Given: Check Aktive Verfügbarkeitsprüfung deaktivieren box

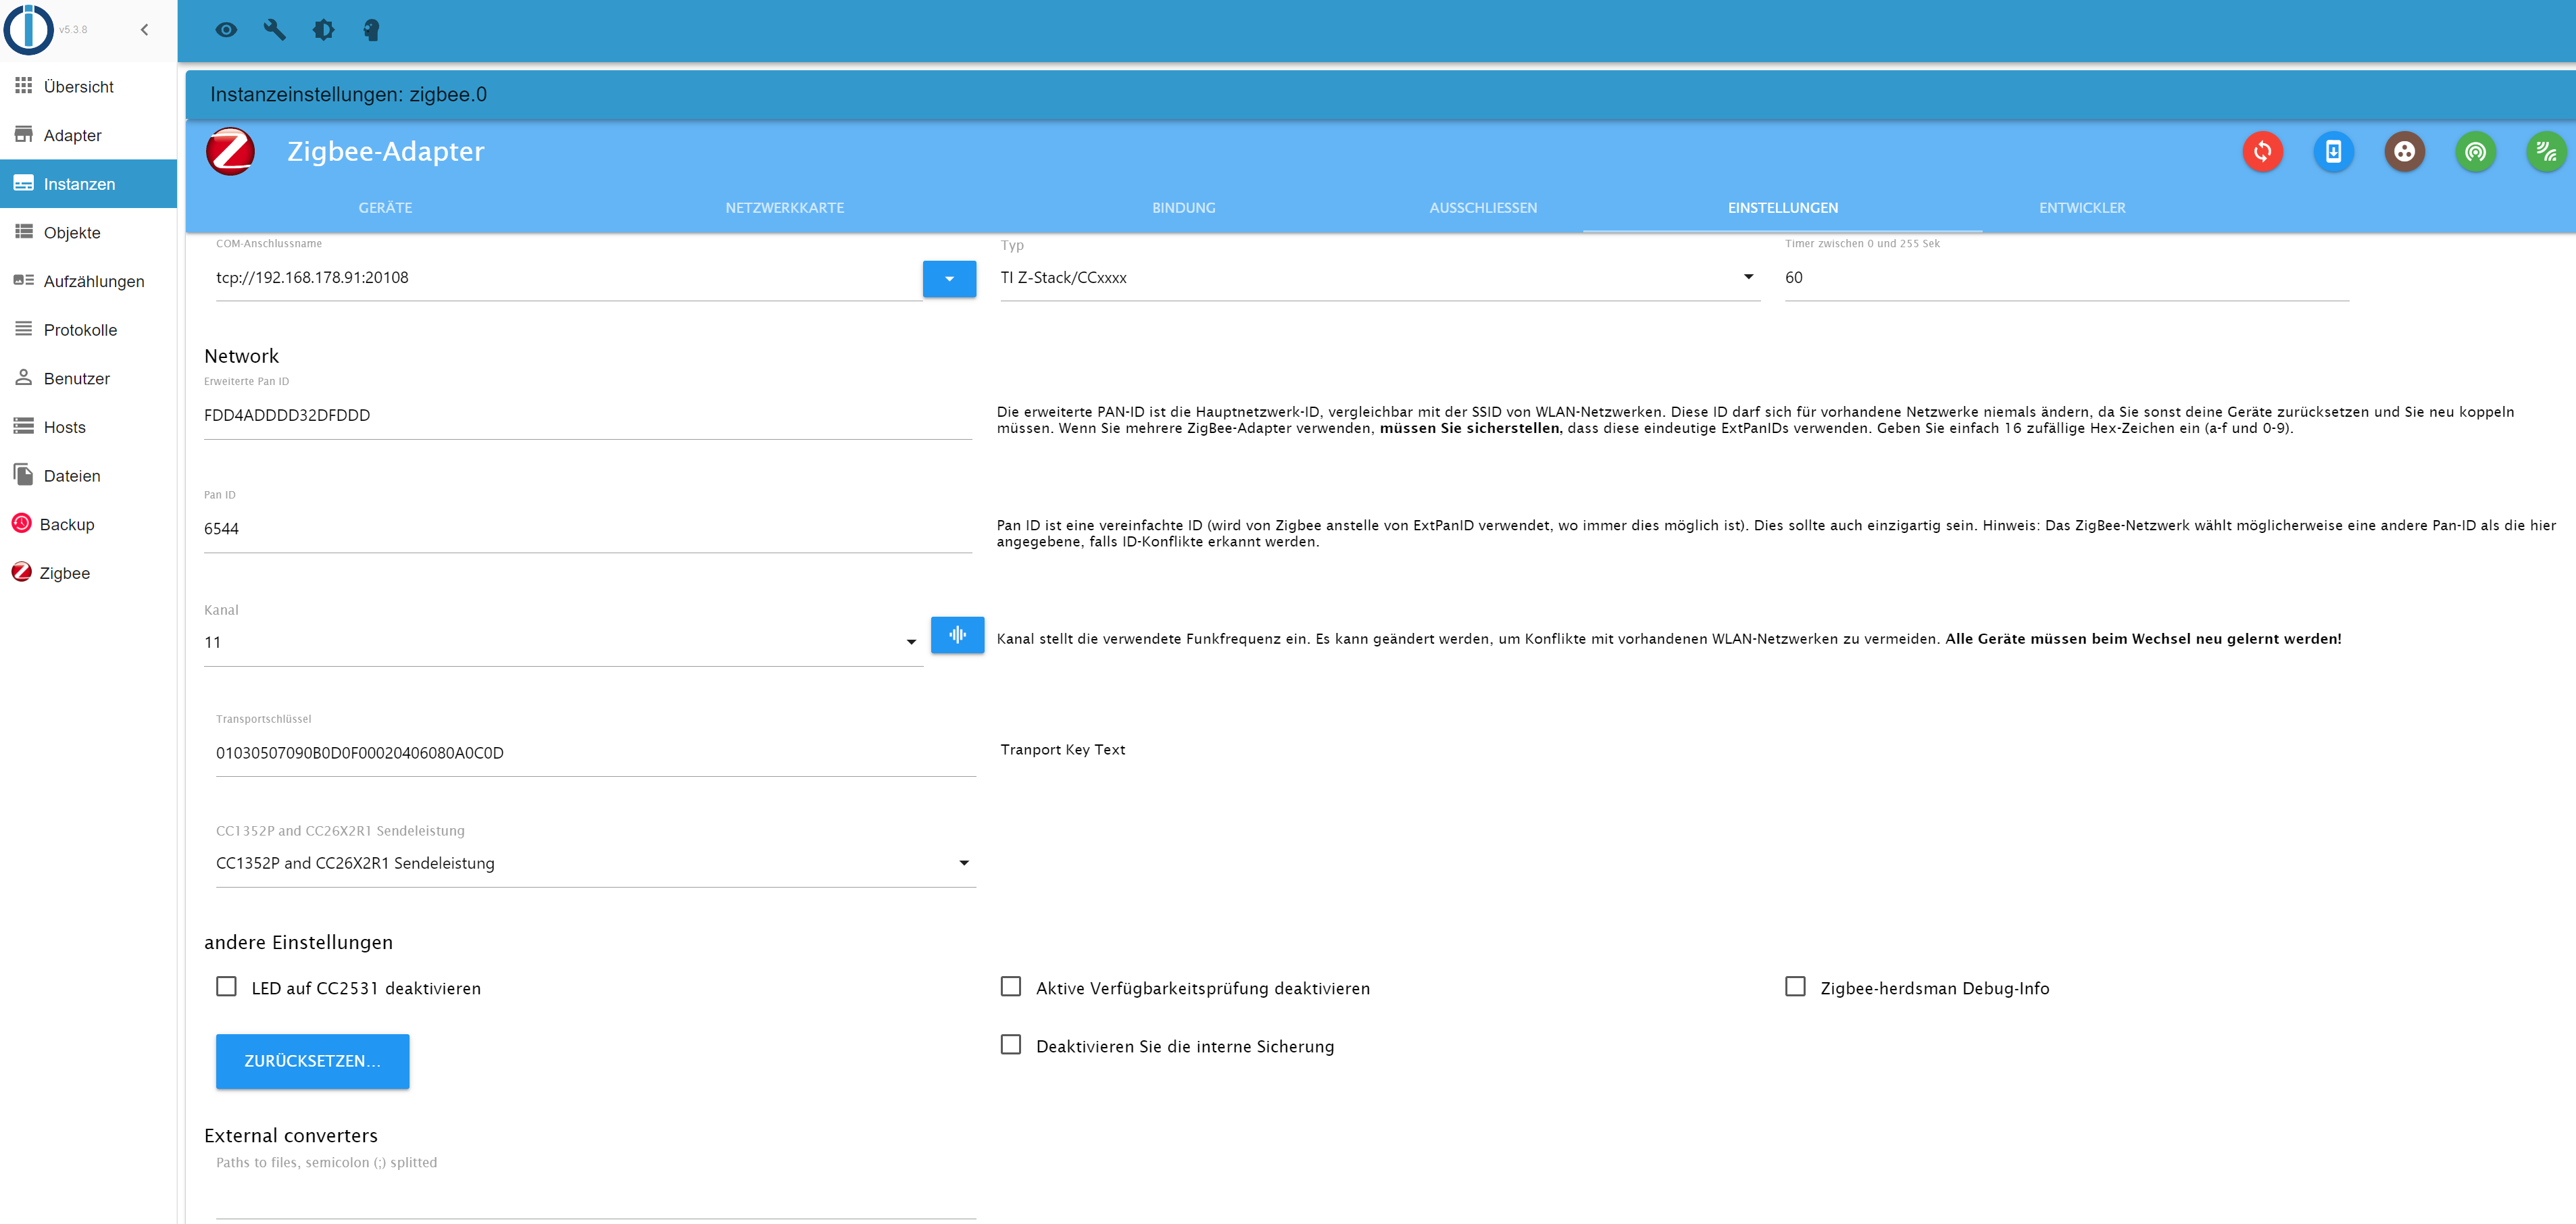Looking at the screenshot, I should 1011,987.
